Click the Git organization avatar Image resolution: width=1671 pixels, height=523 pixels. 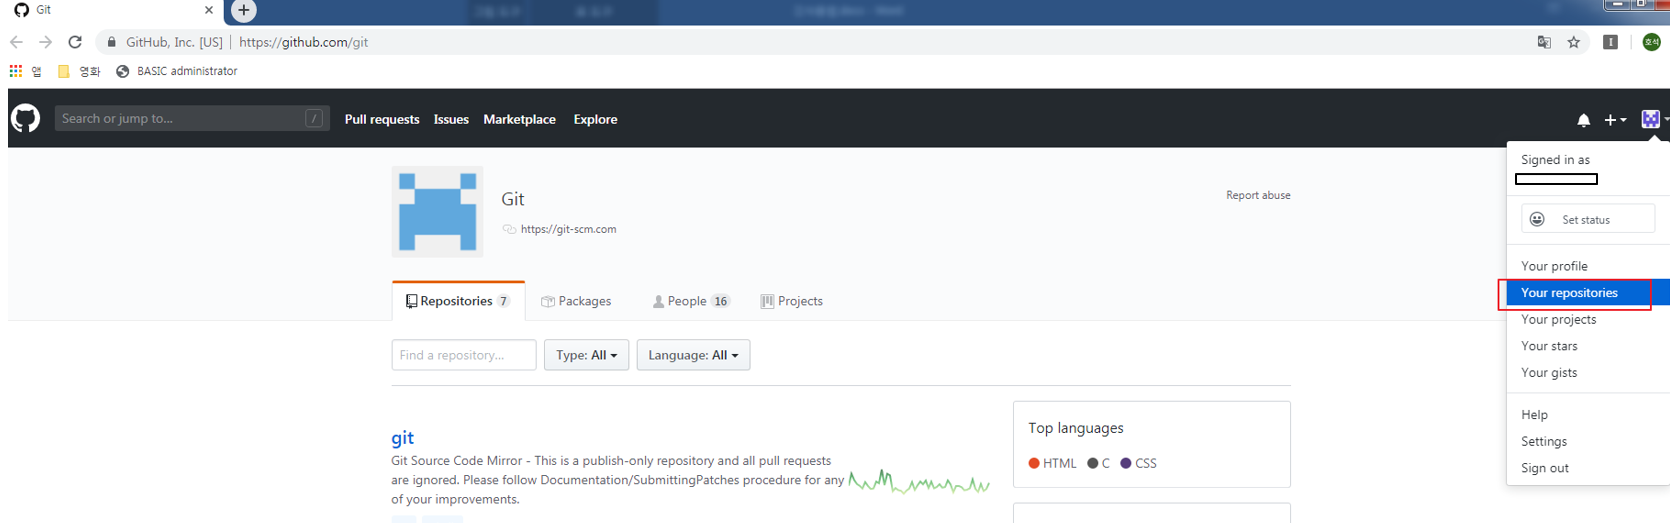437,212
